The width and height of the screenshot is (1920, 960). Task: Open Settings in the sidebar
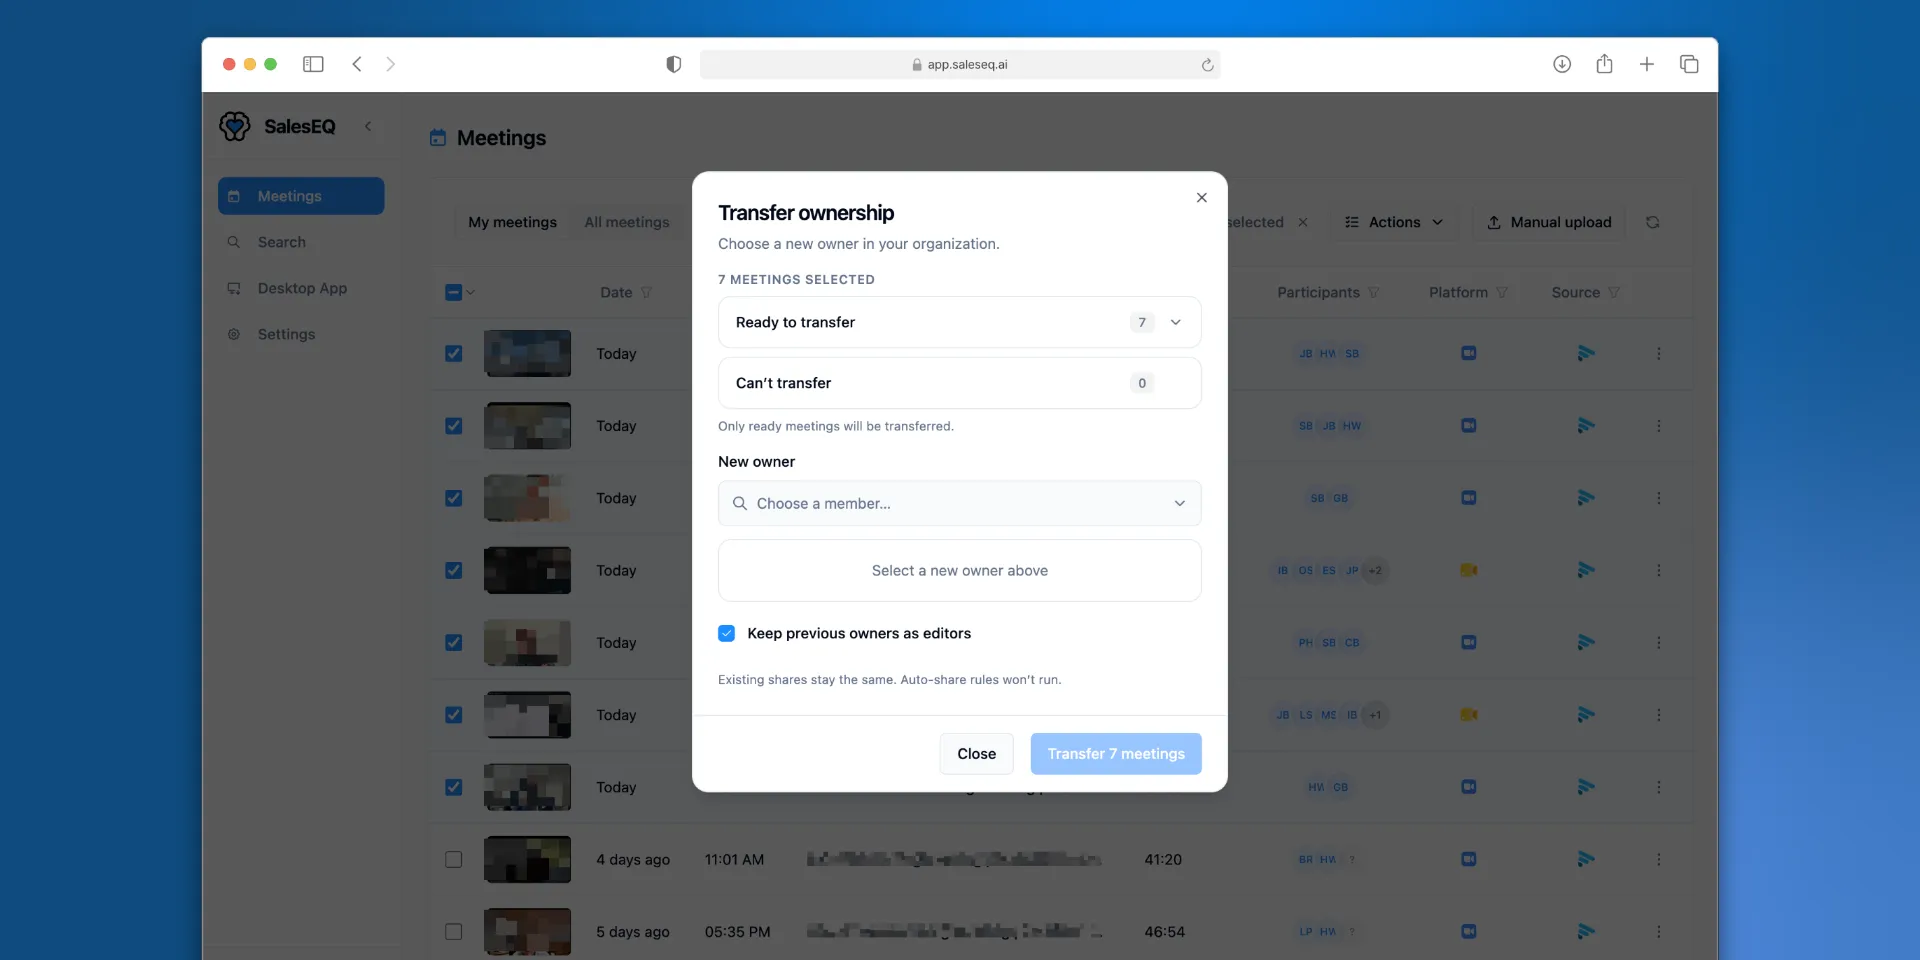(301, 334)
